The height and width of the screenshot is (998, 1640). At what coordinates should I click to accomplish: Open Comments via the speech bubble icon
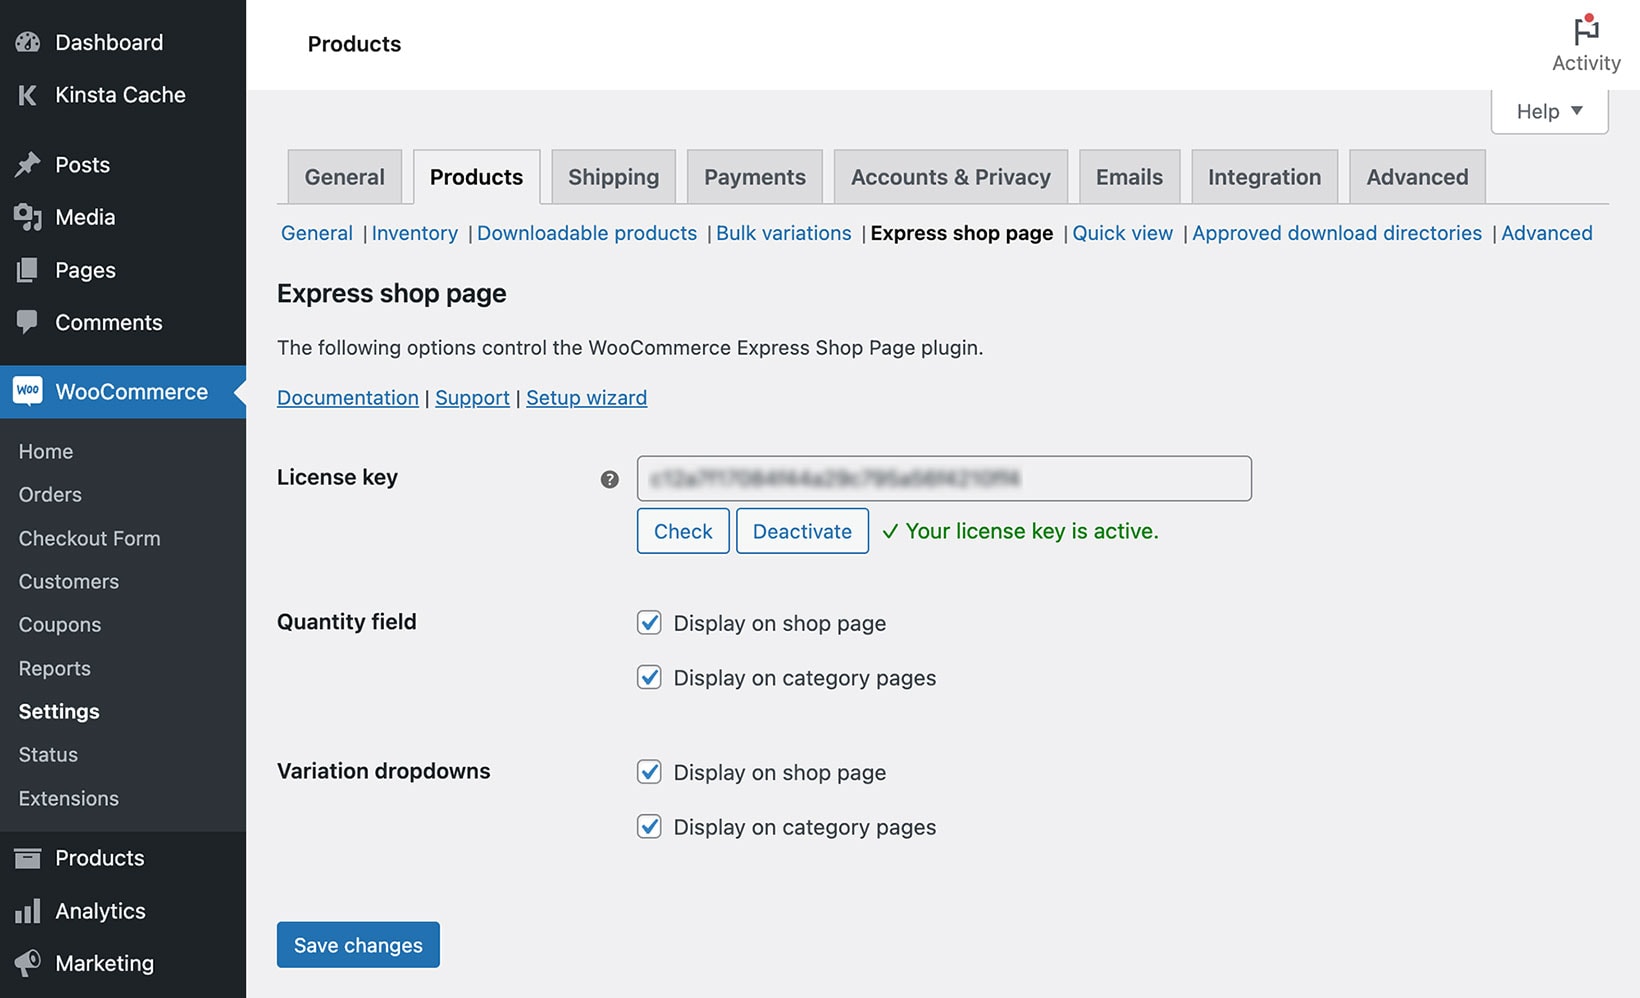click(x=28, y=322)
